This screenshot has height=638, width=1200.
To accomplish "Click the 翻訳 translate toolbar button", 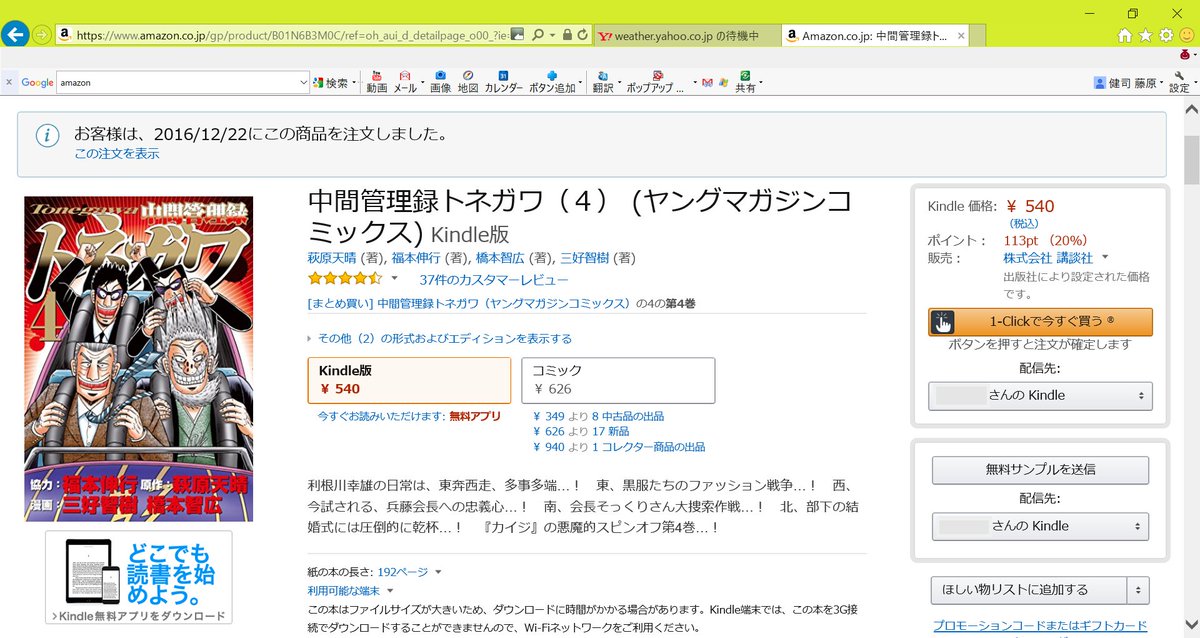I will click(602, 82).
